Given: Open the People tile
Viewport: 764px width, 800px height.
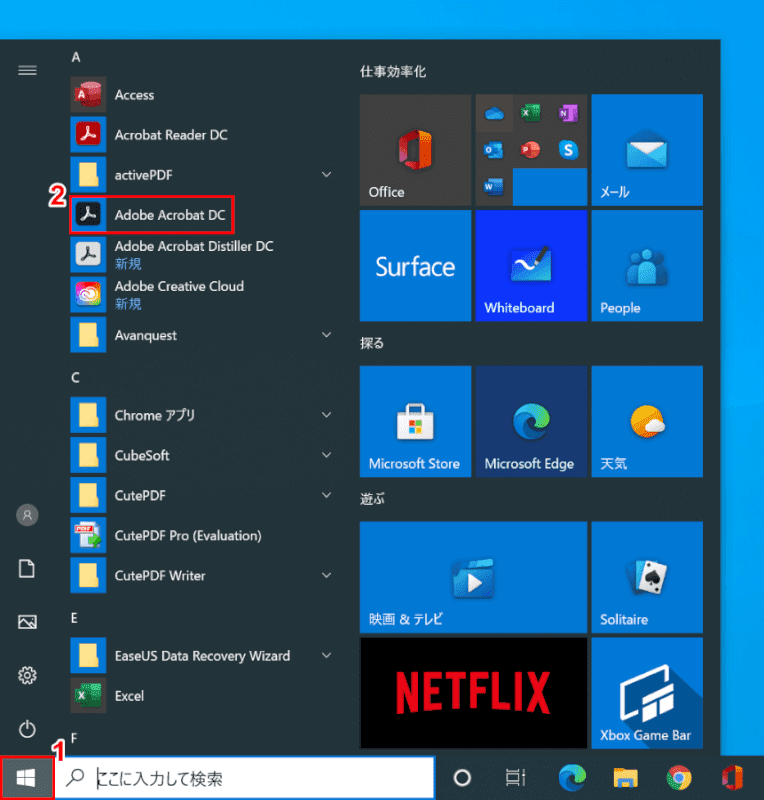Looking at the screenshot, I should (x=647, y=266).
